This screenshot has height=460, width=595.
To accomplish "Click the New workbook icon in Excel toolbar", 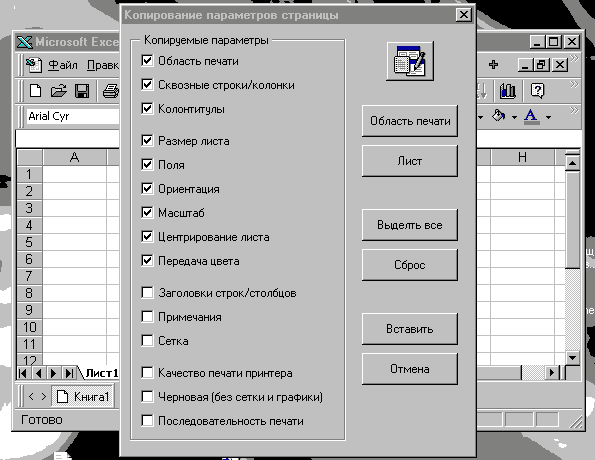I will pyautogui.click(x=35, y=91).
